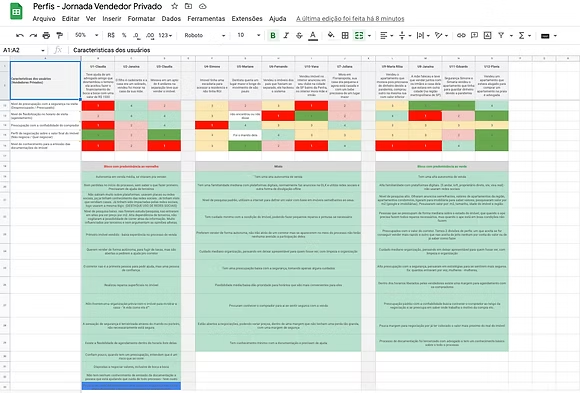Click the Redo arrow icon
Viewport: 580px width, 393px height.
coord(33,36)
